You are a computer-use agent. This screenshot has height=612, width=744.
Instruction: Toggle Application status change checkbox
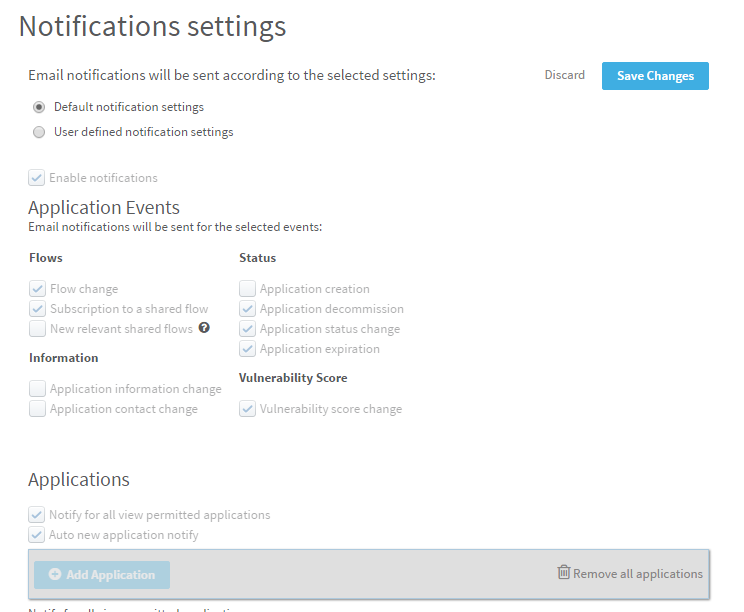(x=248, y=329)
